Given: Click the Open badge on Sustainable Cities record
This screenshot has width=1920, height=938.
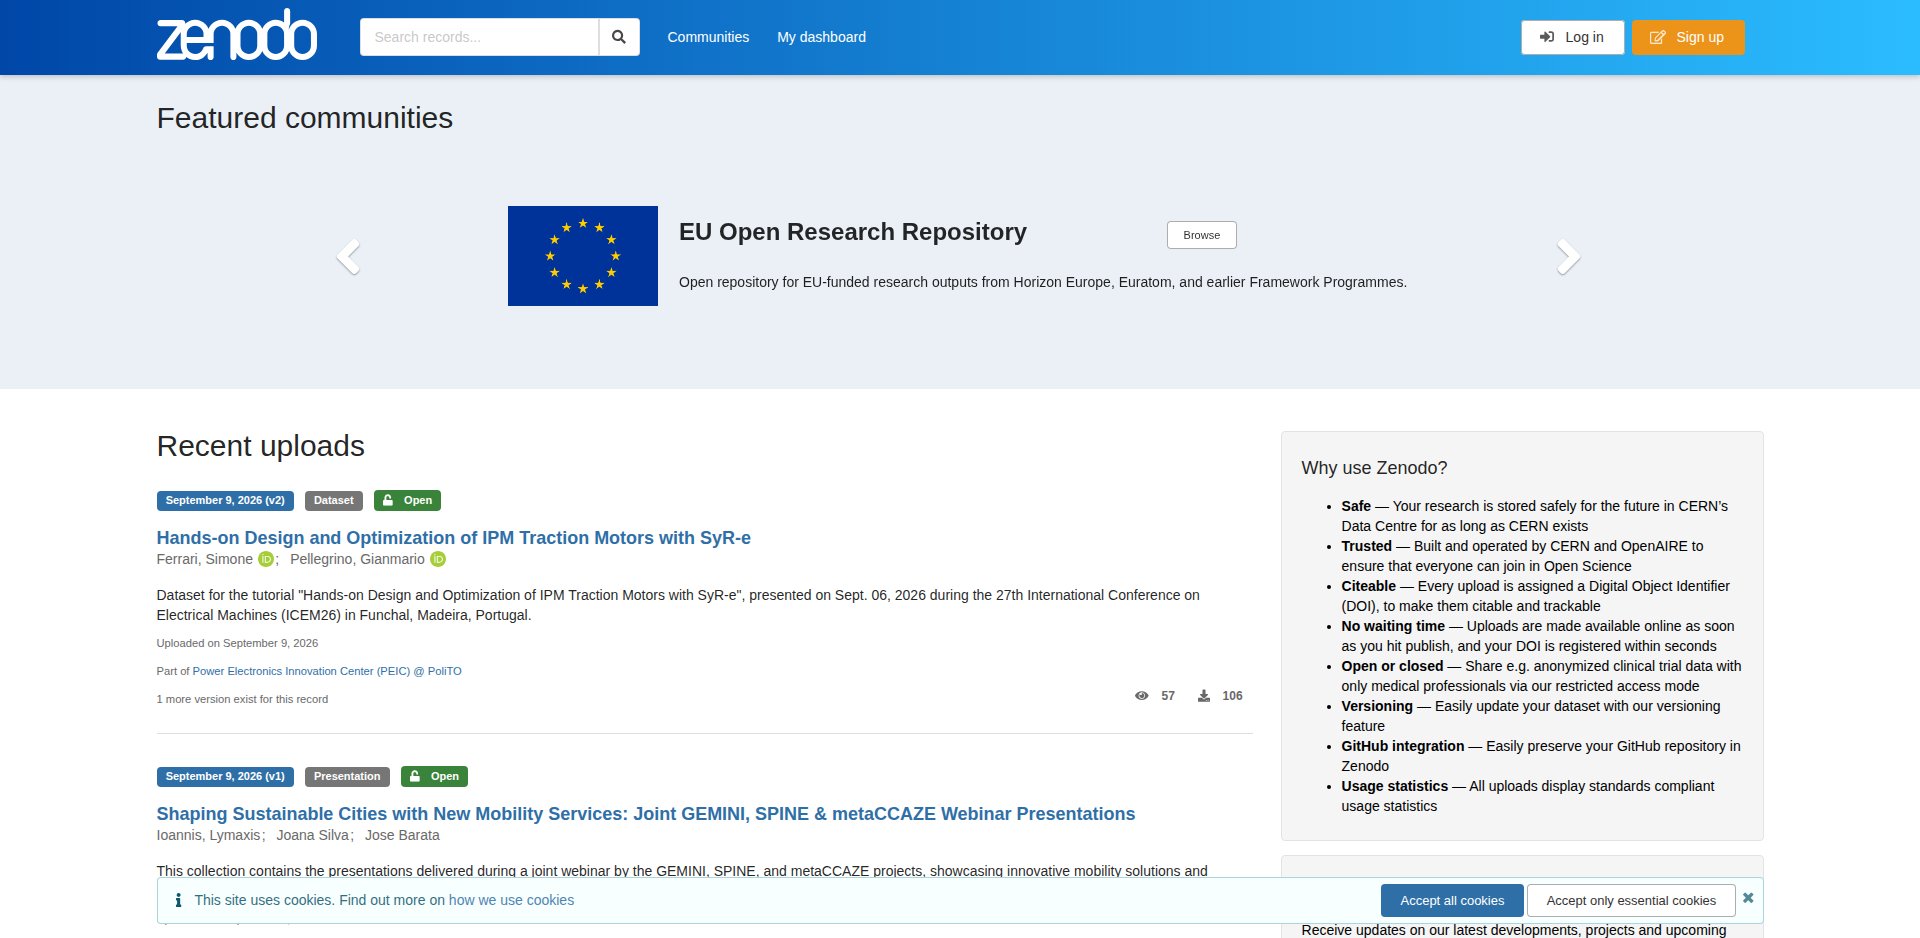Looking at the screenshot, I should [x=434, y=776].
